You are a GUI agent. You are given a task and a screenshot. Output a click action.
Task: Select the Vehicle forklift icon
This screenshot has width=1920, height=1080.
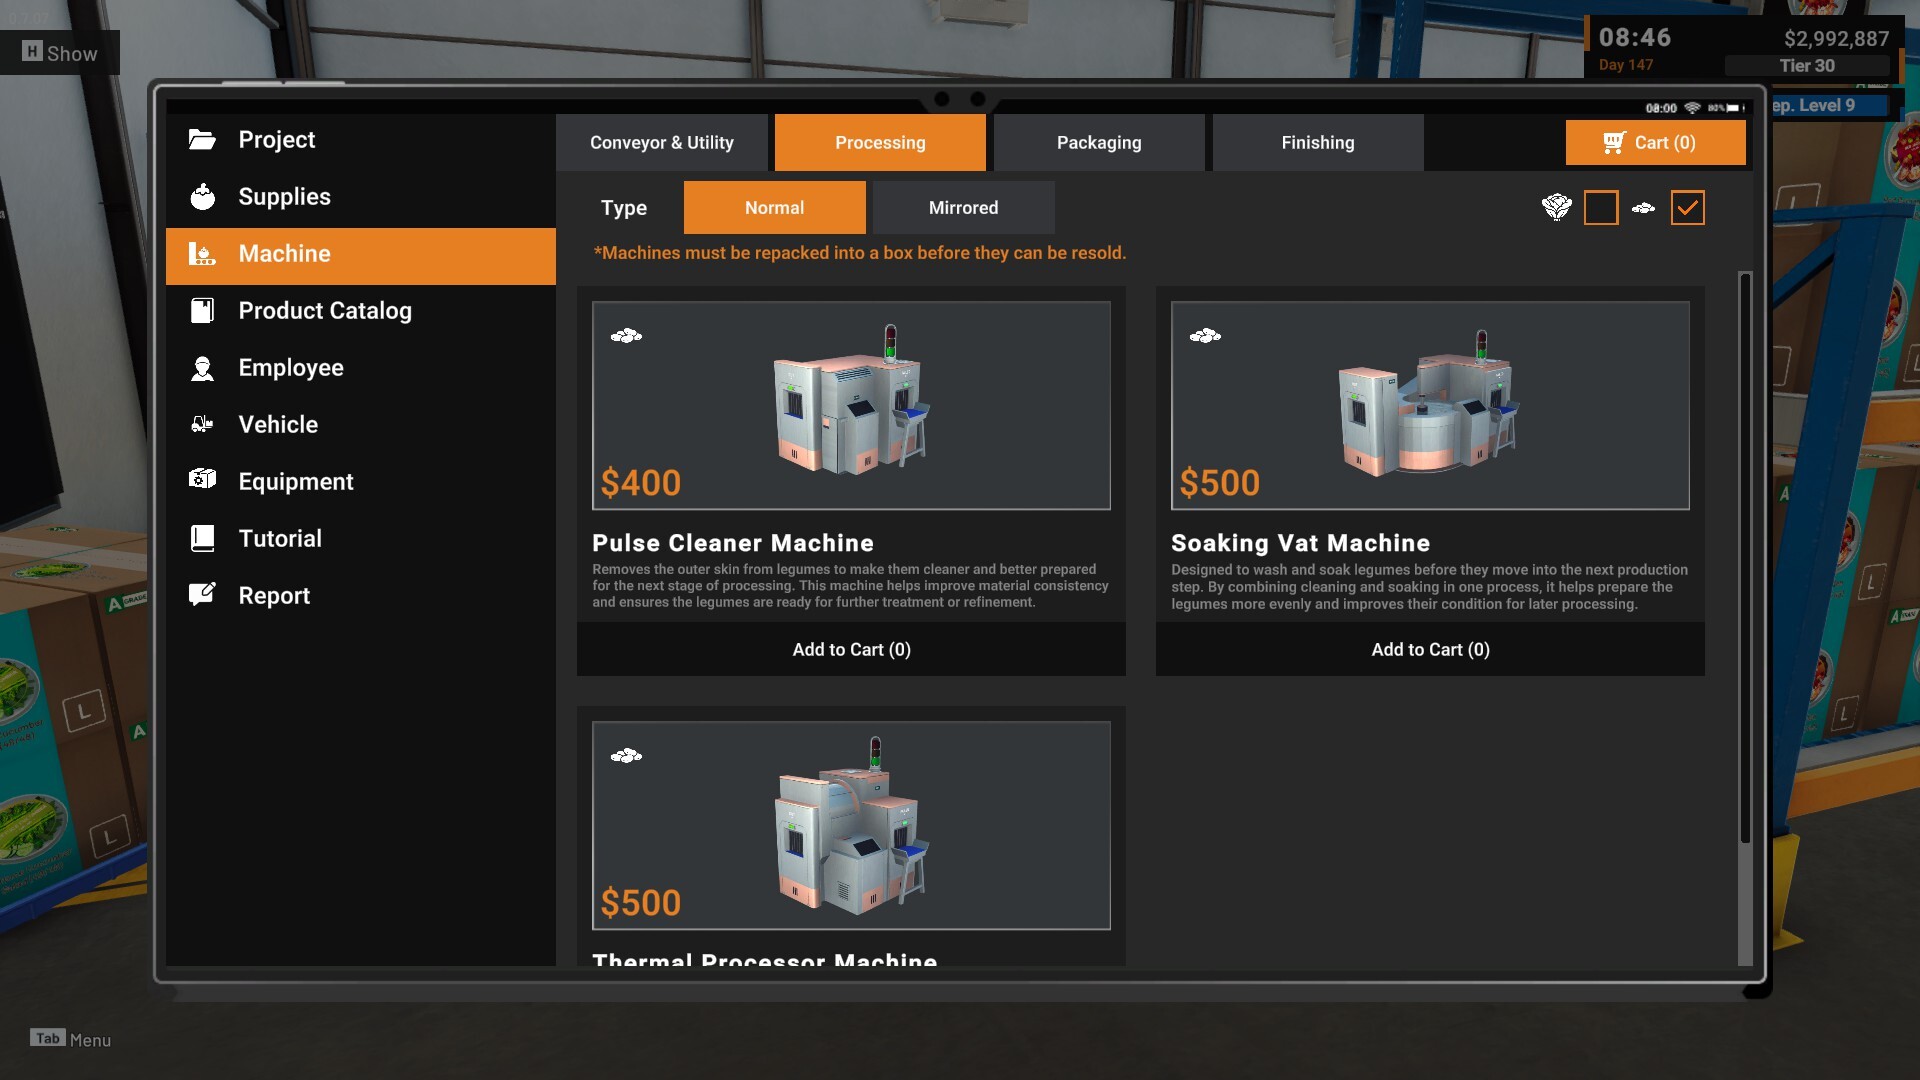pyautogui.click(x=202, y=425)
